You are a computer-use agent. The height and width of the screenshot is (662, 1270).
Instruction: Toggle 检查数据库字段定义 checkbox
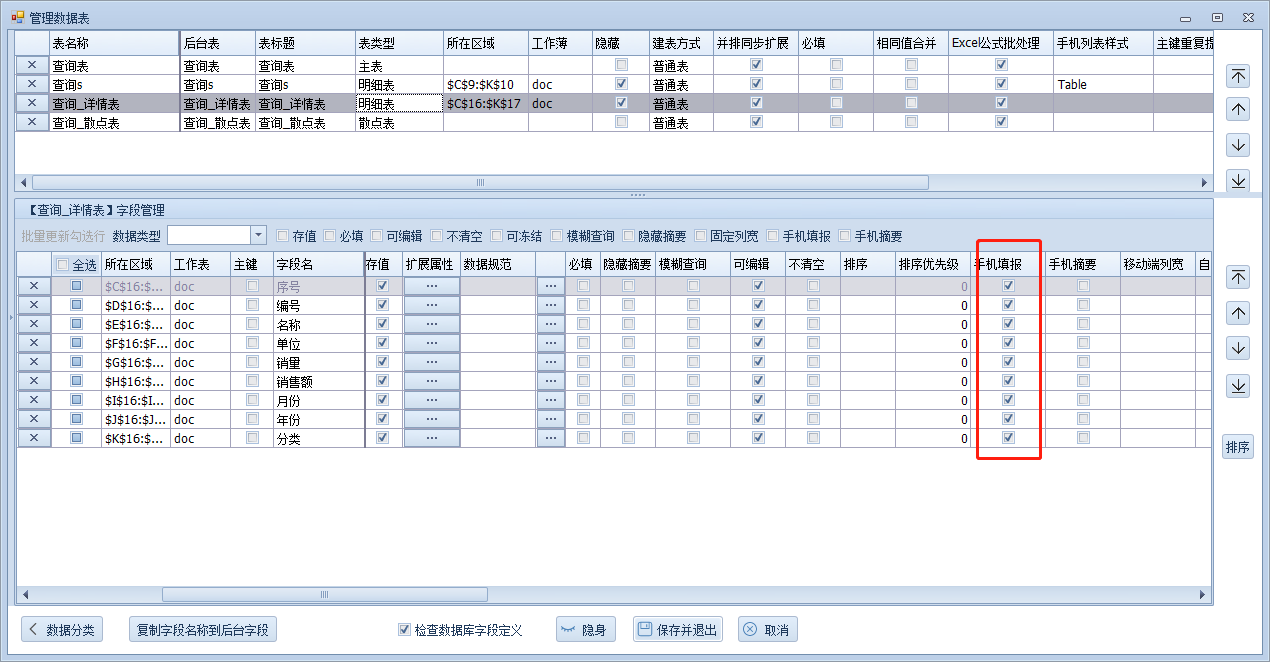[404, 630]
